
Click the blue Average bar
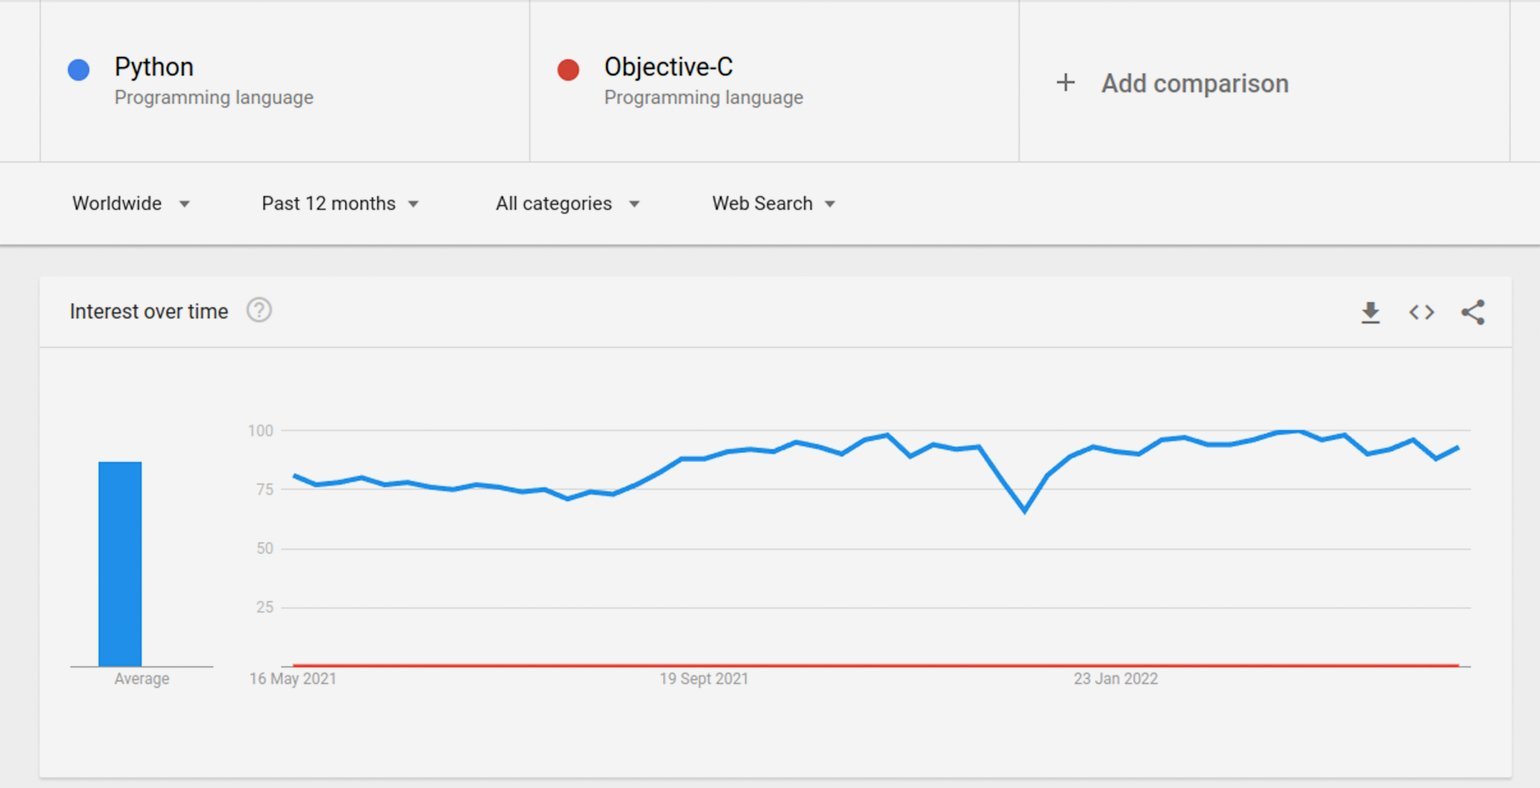click(x=120, y=564)
